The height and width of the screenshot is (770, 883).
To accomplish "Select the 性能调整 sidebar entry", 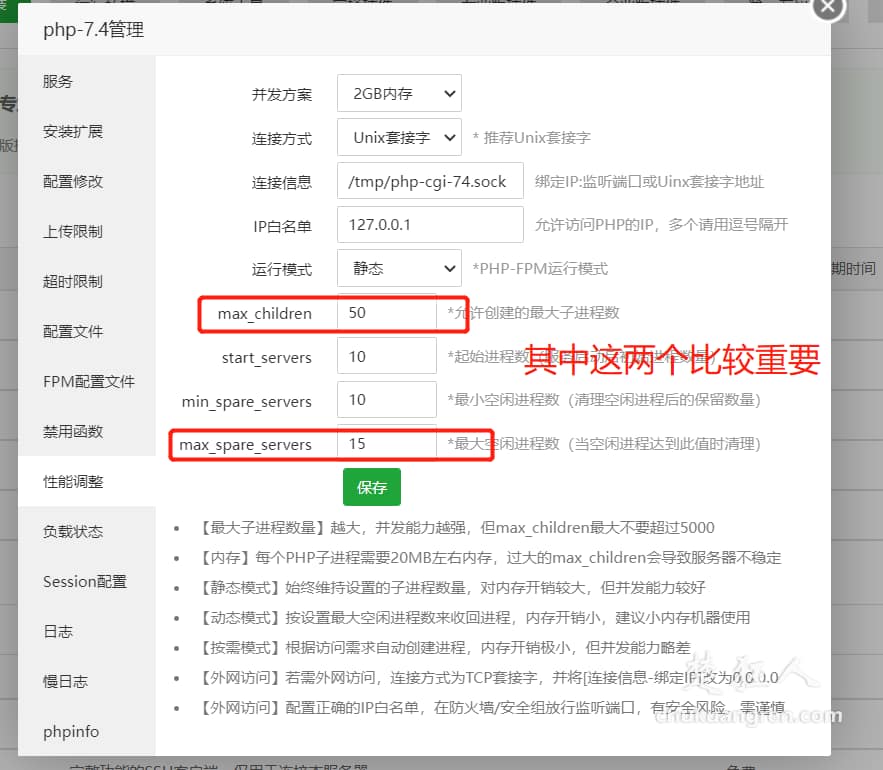I will click(71, 481).
